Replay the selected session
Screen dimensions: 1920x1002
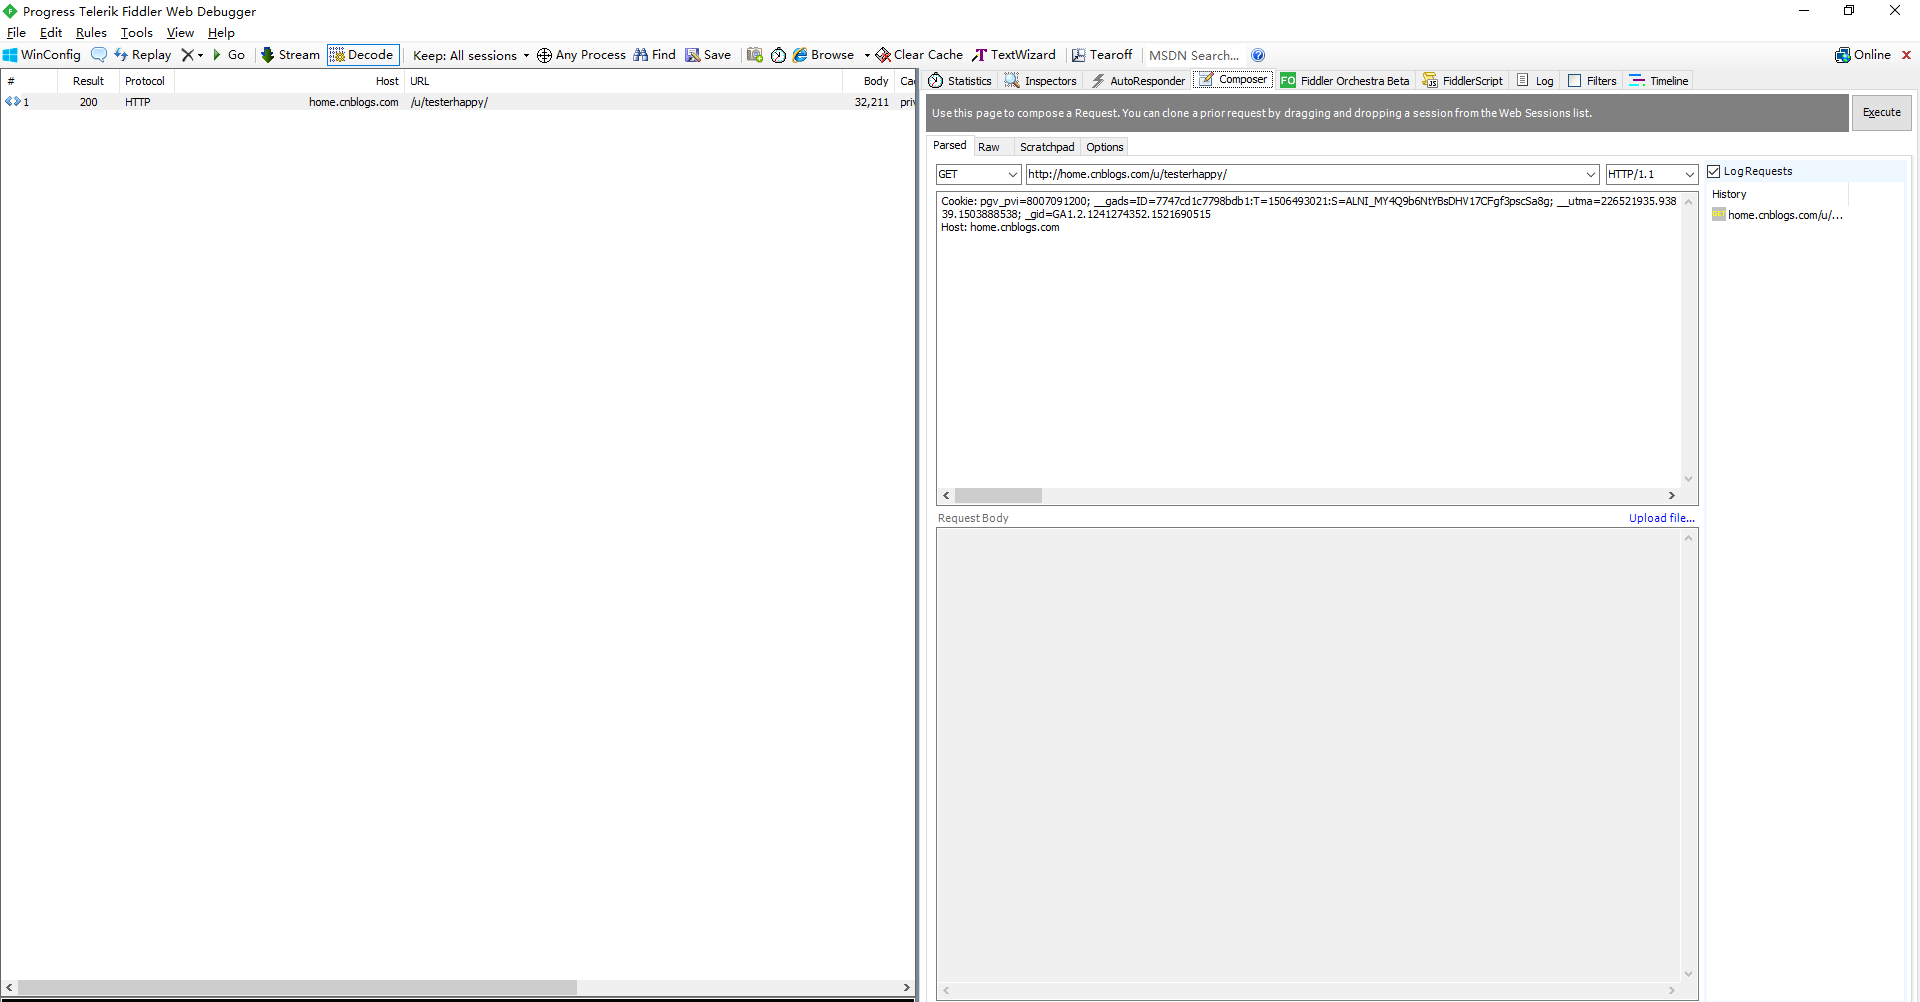(143, 55)
